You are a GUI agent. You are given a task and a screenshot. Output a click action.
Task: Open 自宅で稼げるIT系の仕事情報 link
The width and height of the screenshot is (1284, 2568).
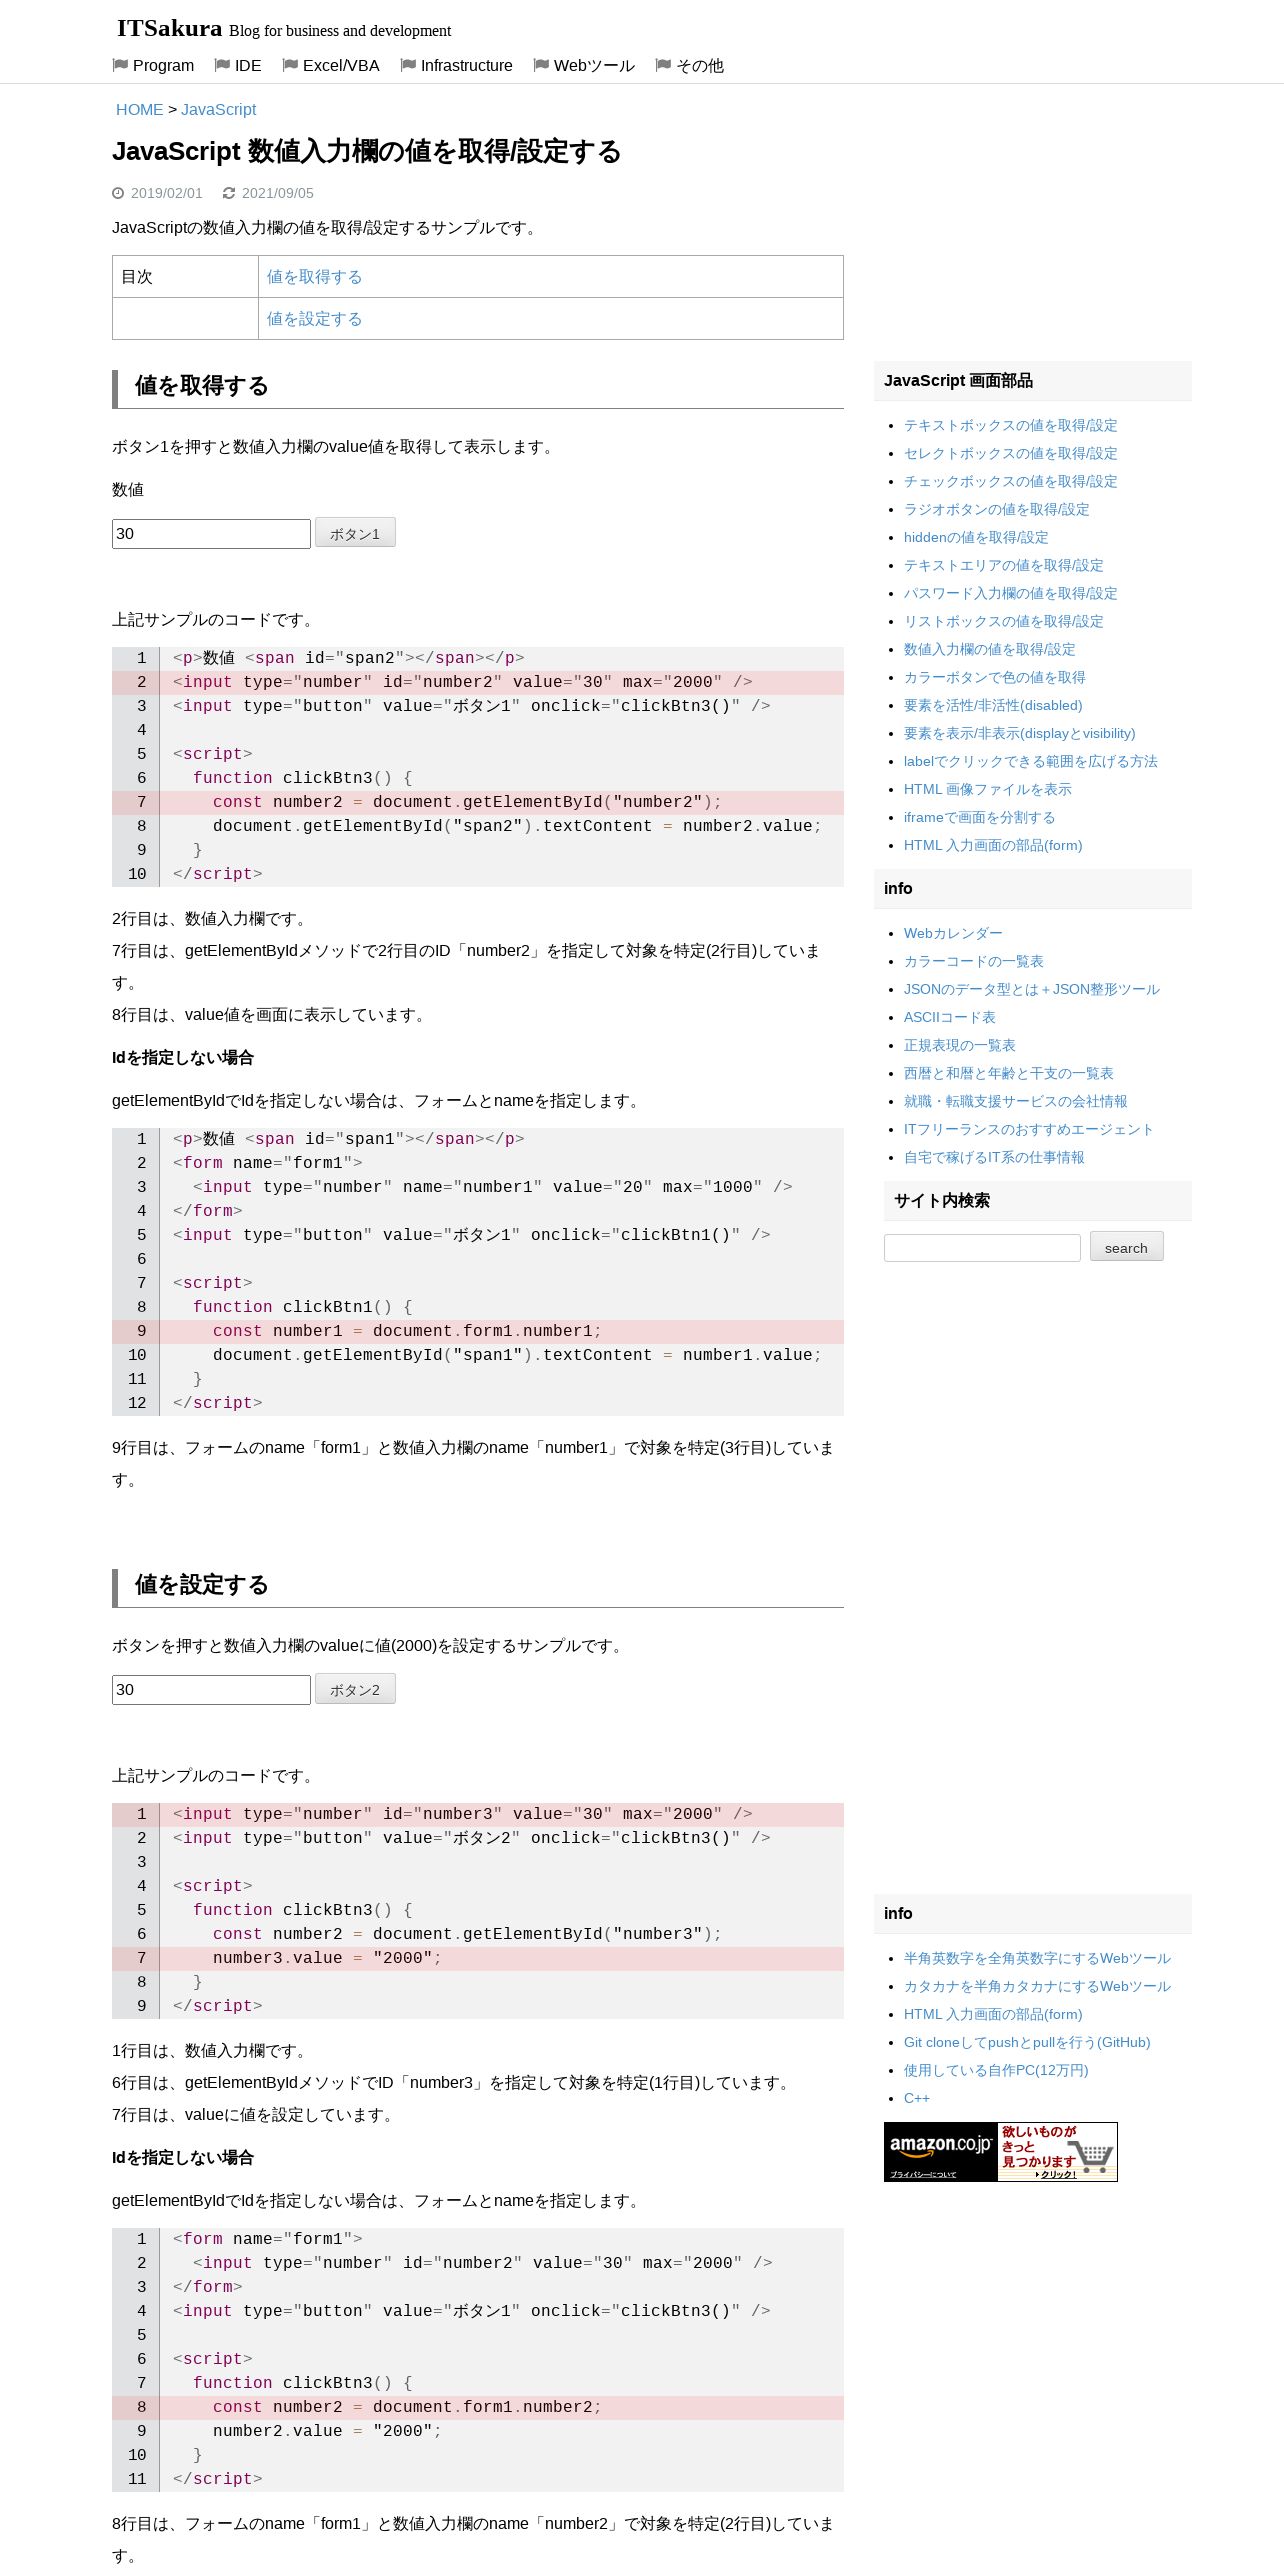pyautogui.click(x=994, y=1158)
